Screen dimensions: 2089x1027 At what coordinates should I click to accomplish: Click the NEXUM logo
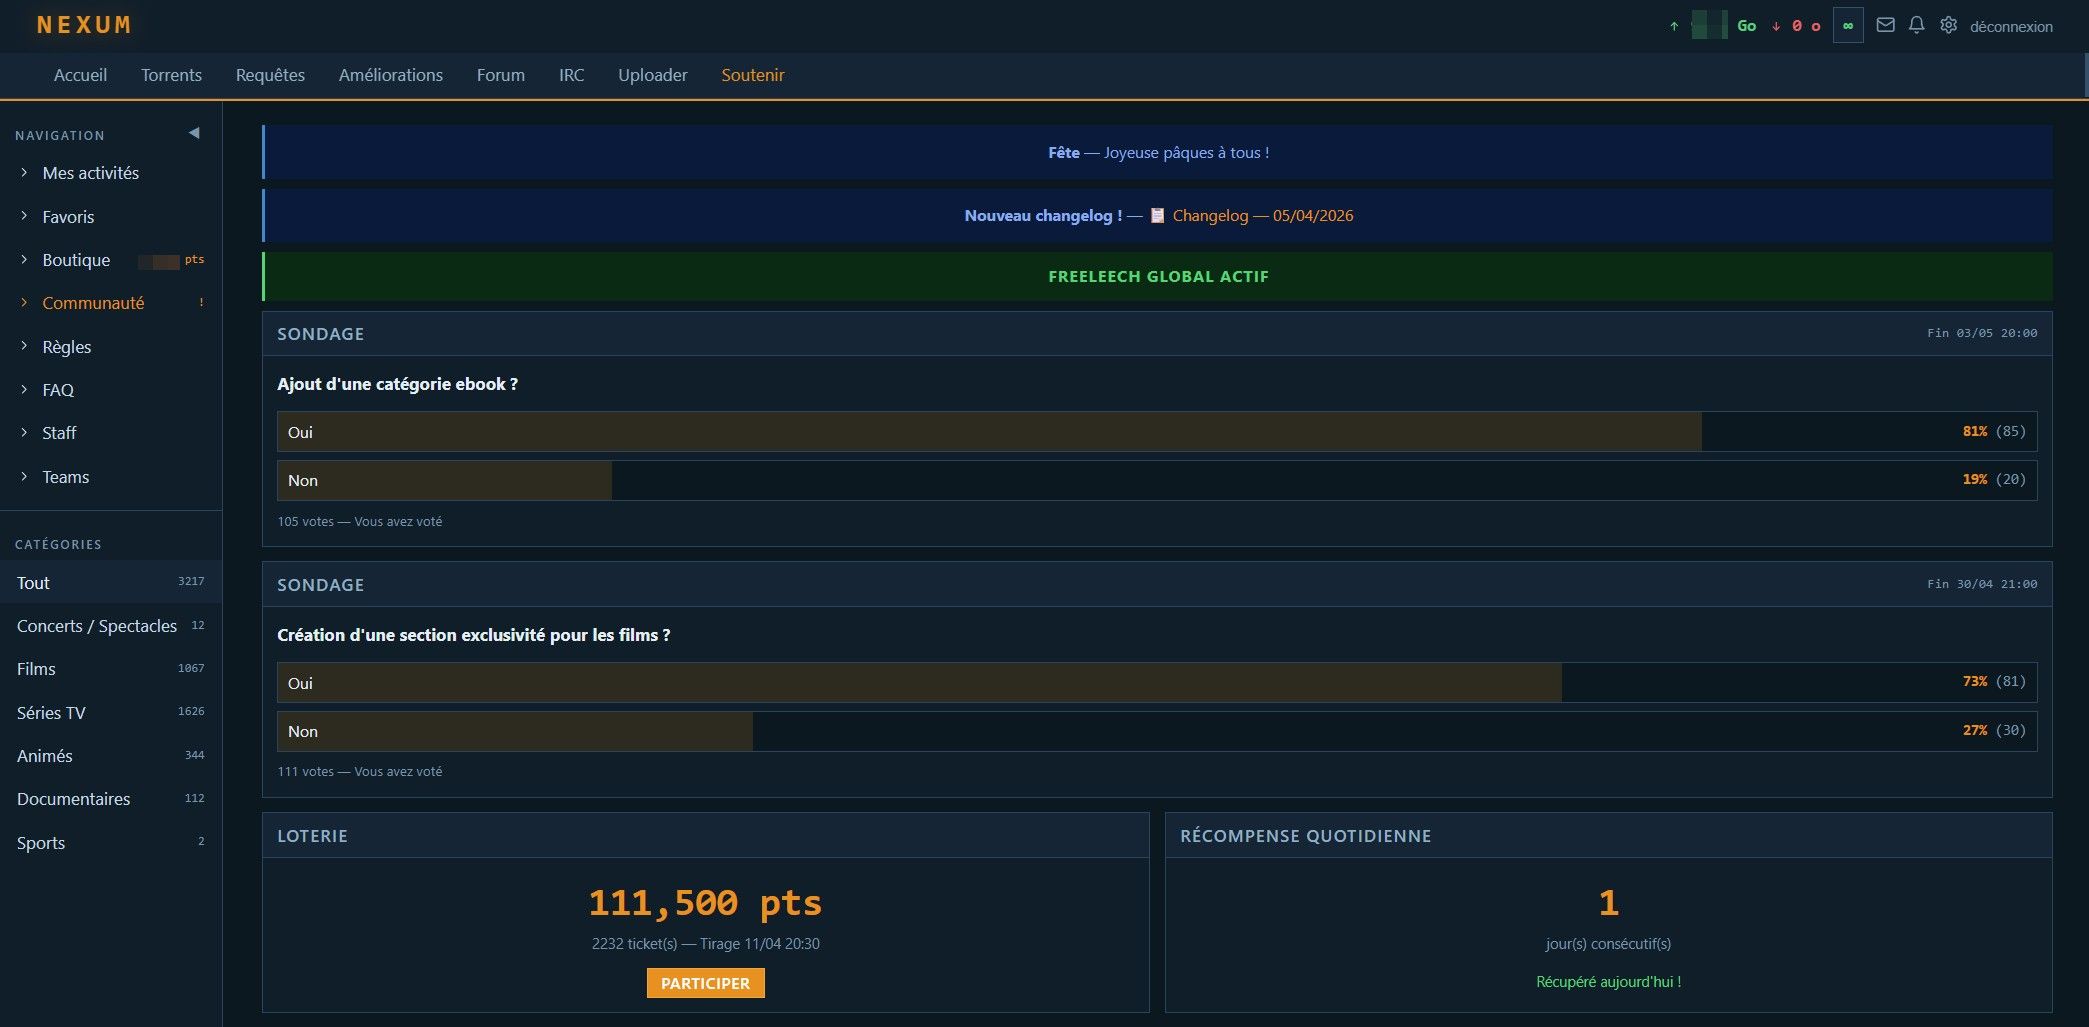[x=84, y=25]
